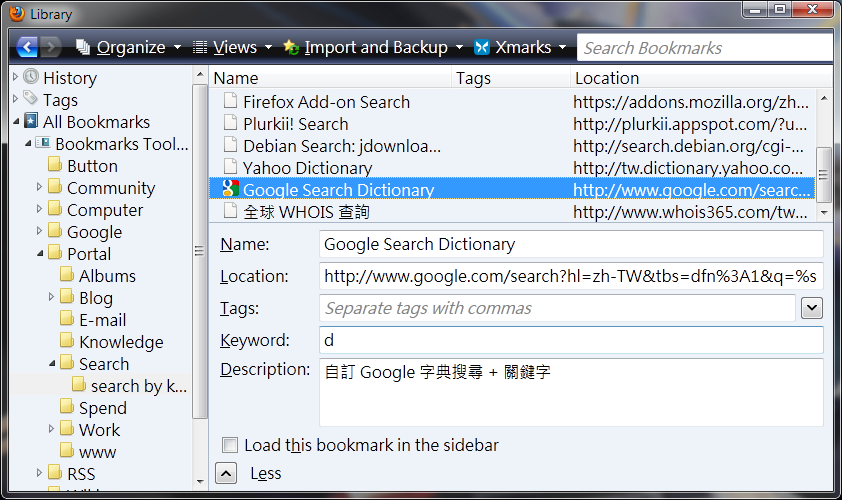
Task: Click the History clock icon
Action: click(x=31, y=77)
